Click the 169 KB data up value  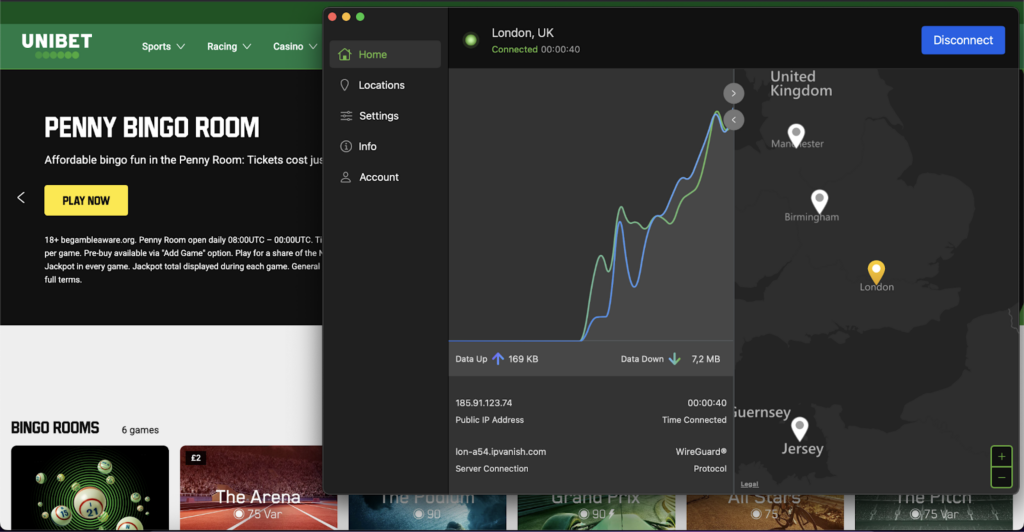[x=523, y=359]
